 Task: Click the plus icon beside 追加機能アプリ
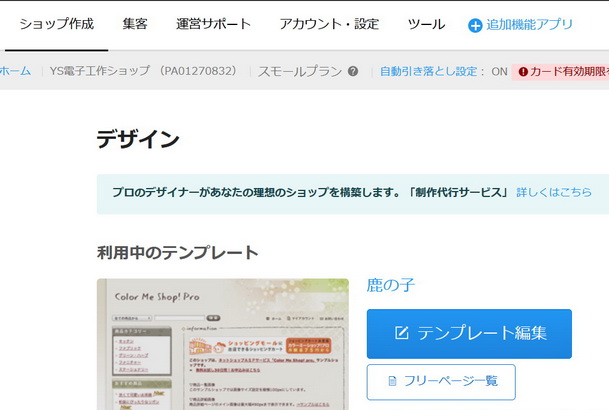point(475,25)
